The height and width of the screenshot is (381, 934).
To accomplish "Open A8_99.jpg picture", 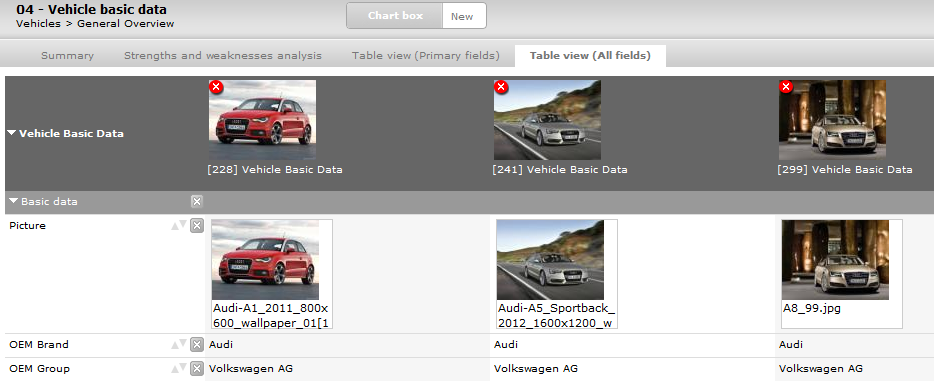I will click(835, 260).
